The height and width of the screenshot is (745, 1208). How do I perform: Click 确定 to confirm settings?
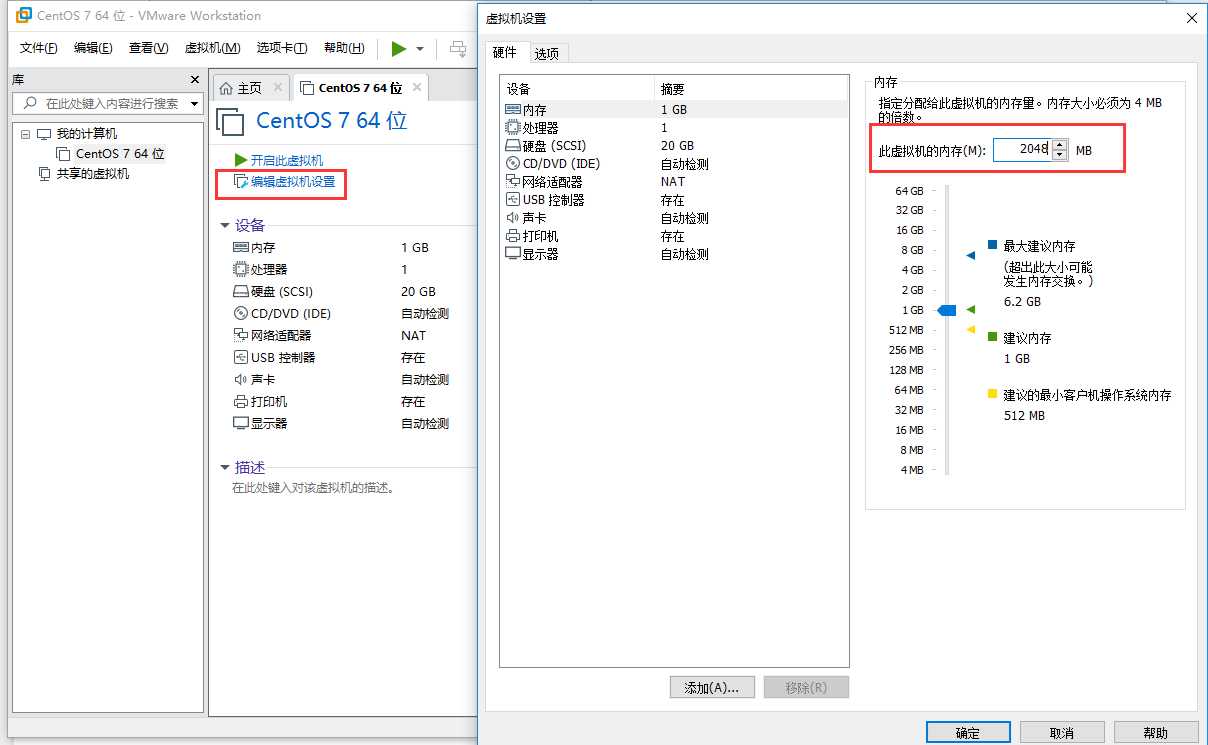point(968,733)
